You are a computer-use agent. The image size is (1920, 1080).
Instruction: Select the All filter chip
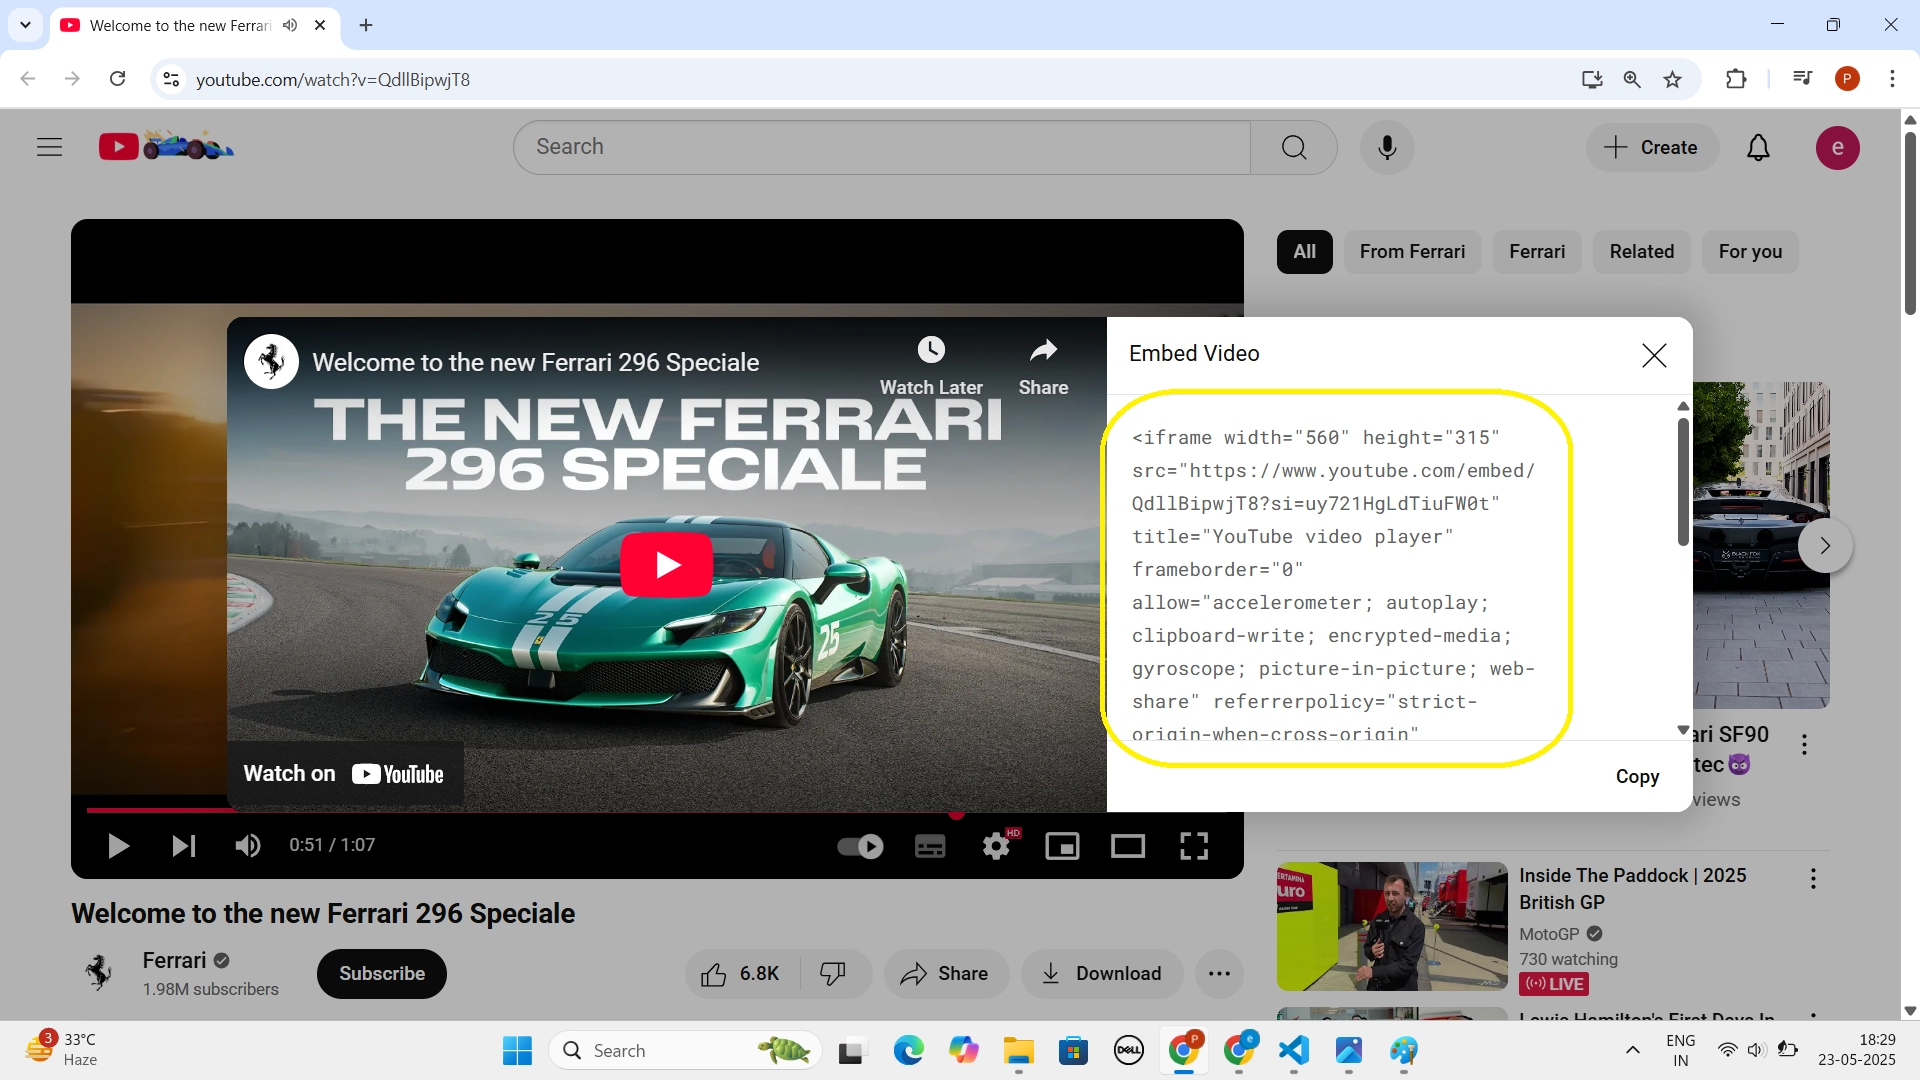[x=1304, y=252]
